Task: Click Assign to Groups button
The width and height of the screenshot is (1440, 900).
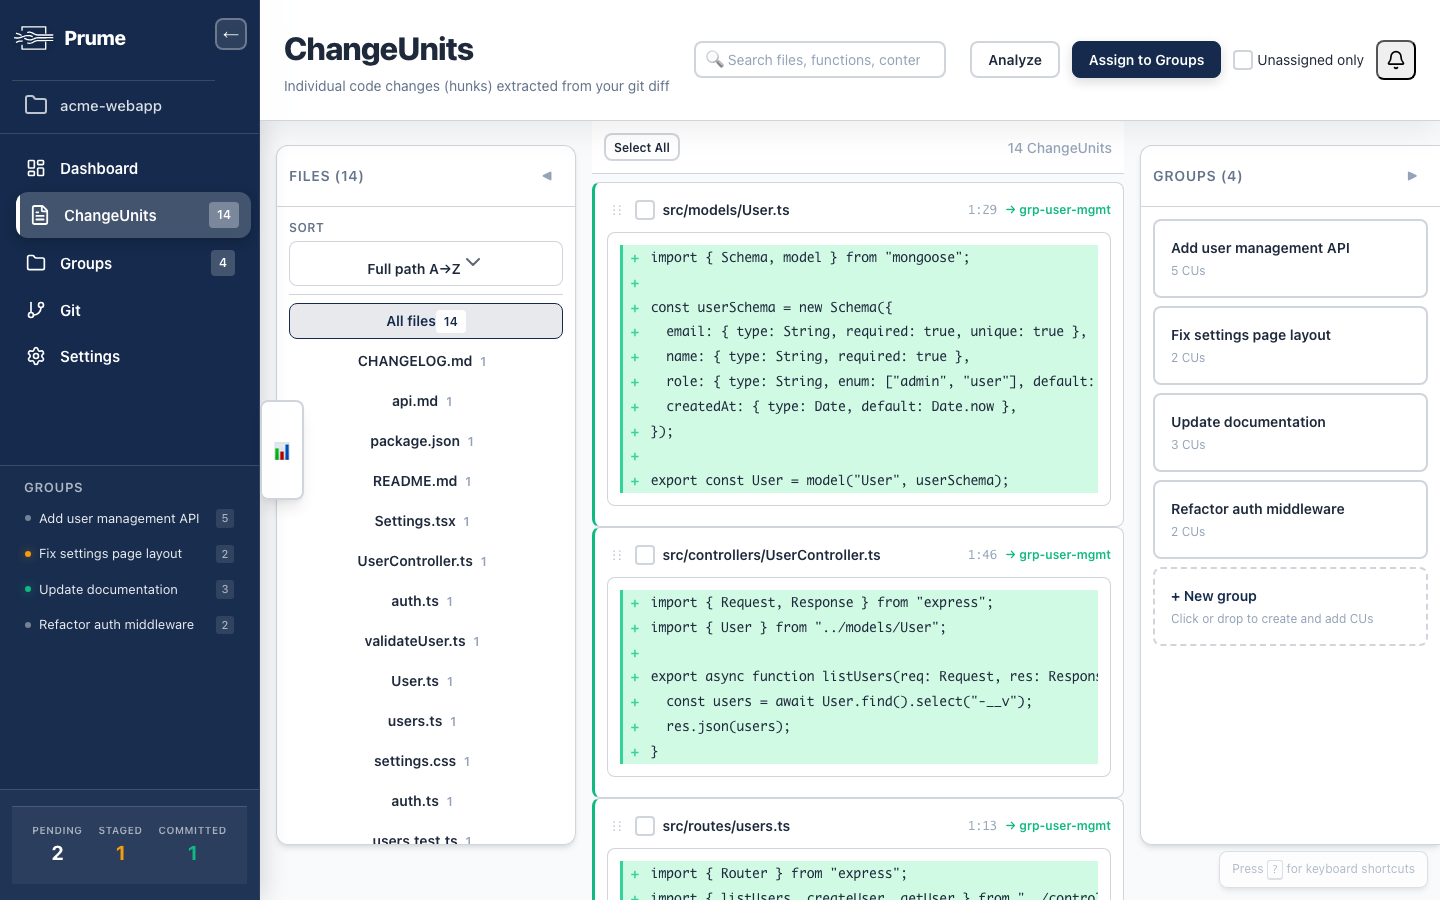Action: coord(1146,60)
